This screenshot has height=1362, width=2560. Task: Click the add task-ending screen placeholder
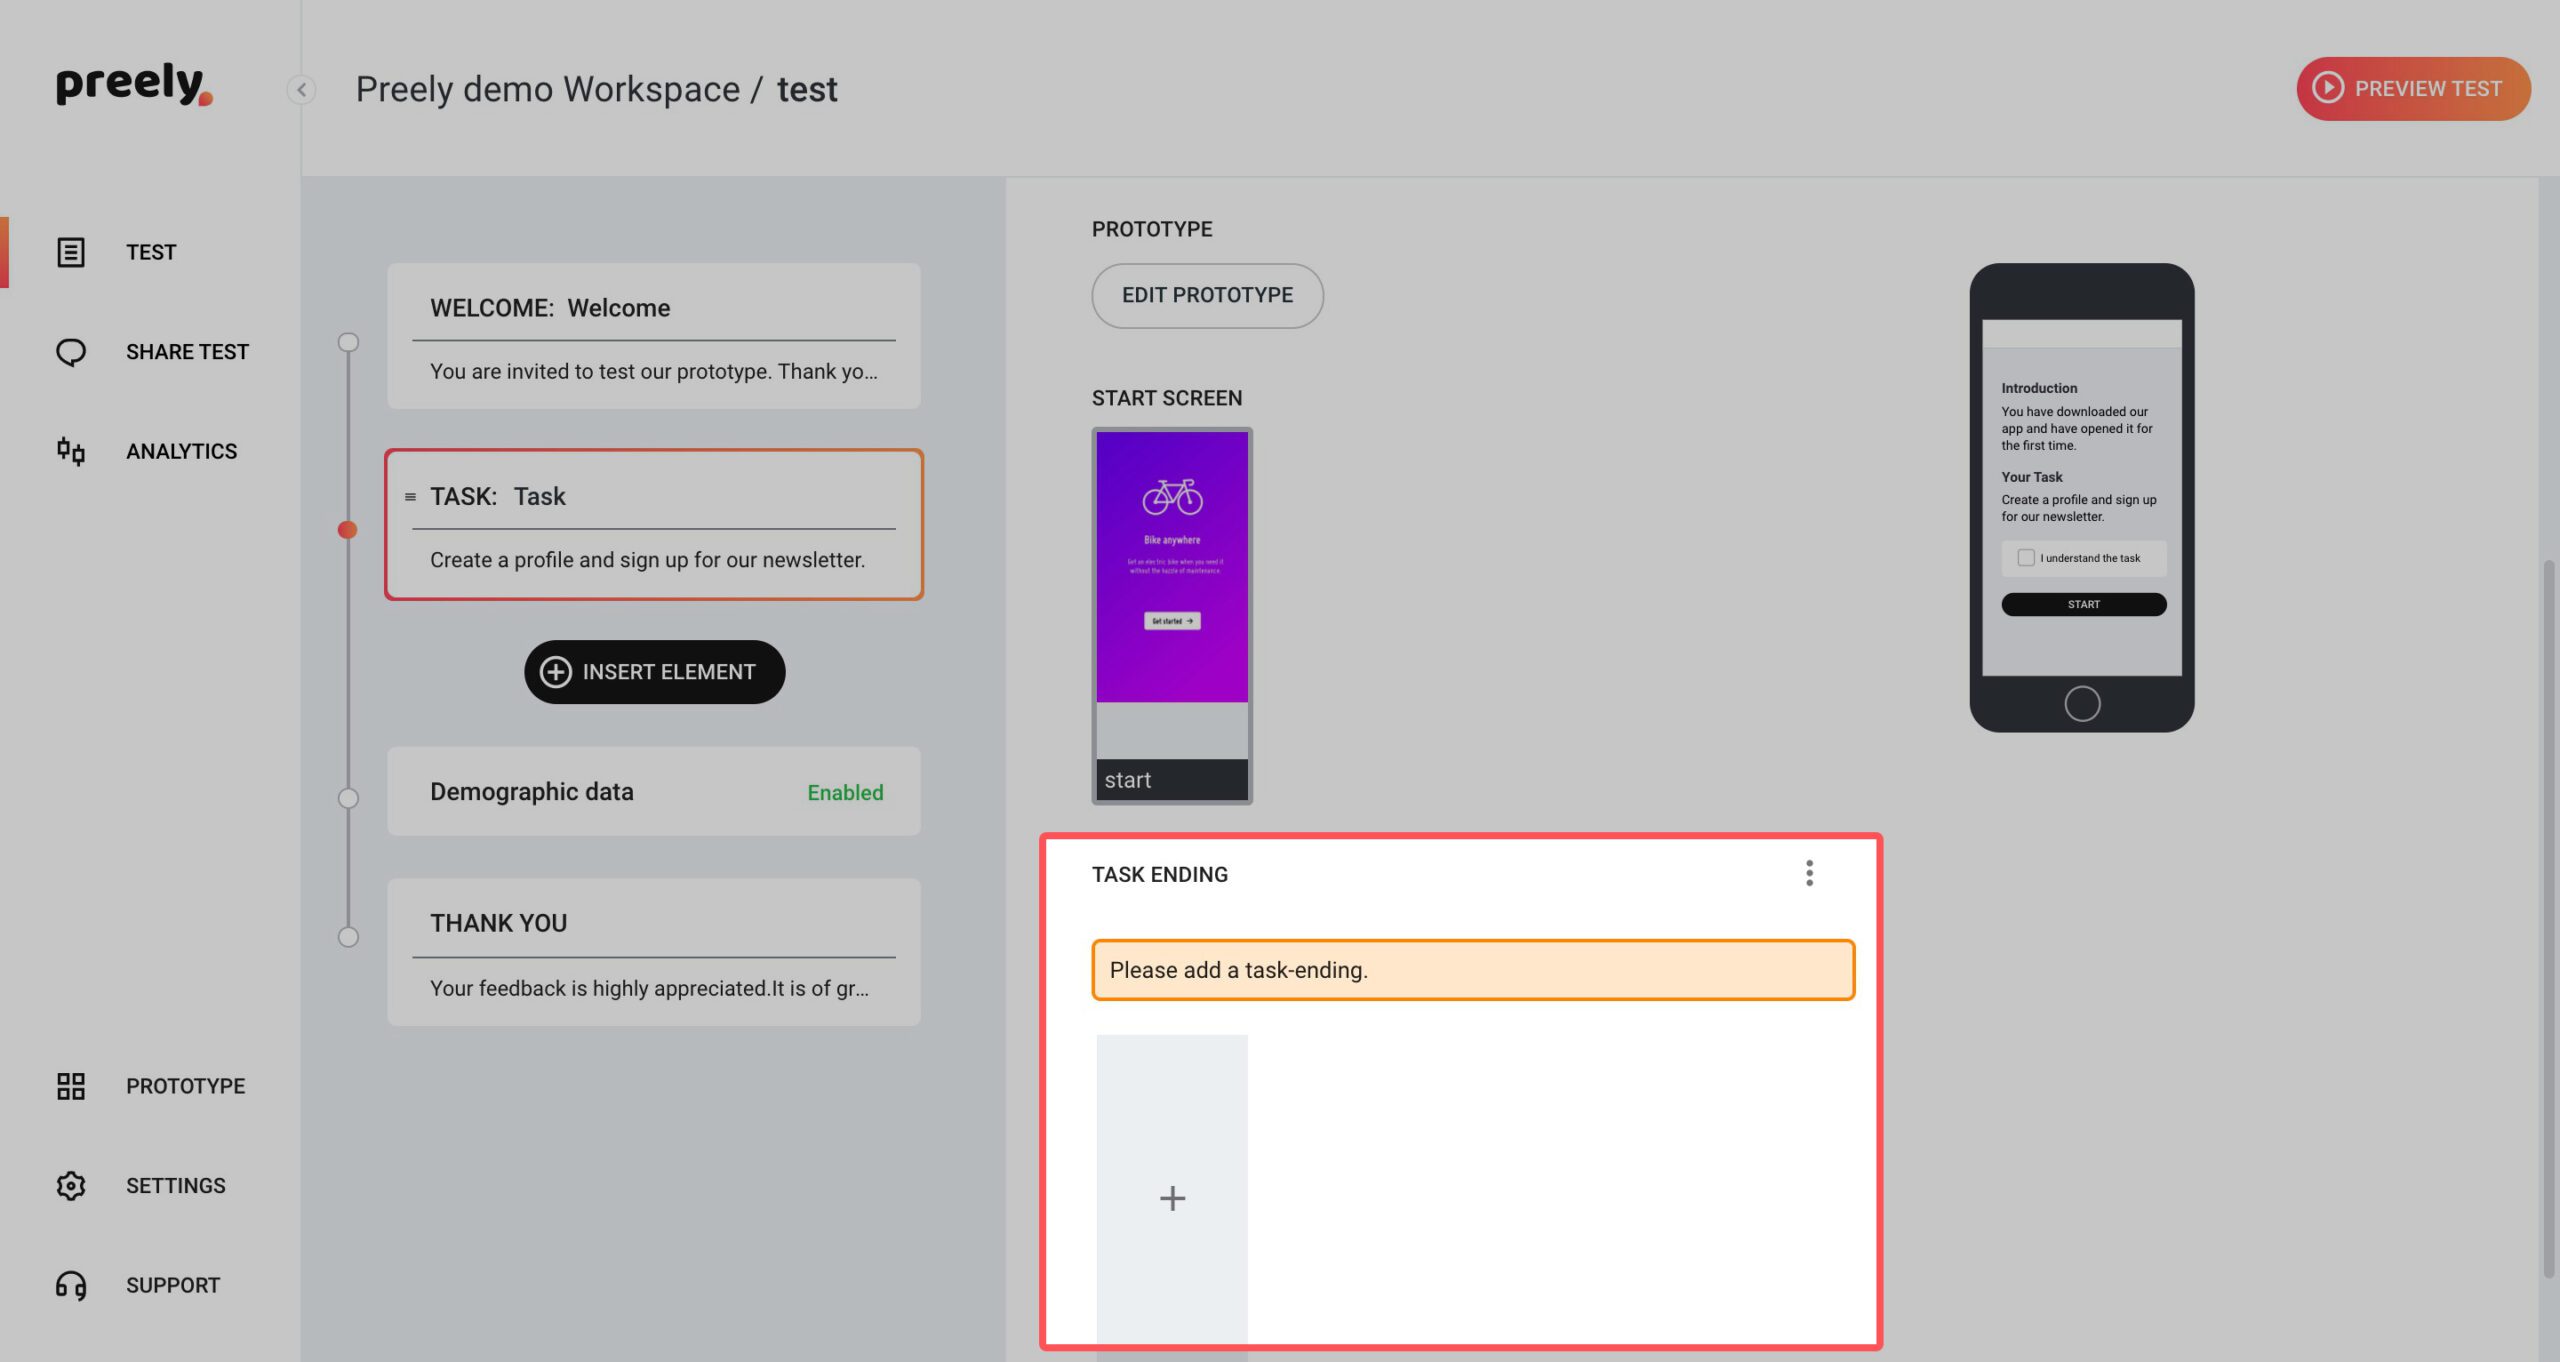point(1173,1198)
